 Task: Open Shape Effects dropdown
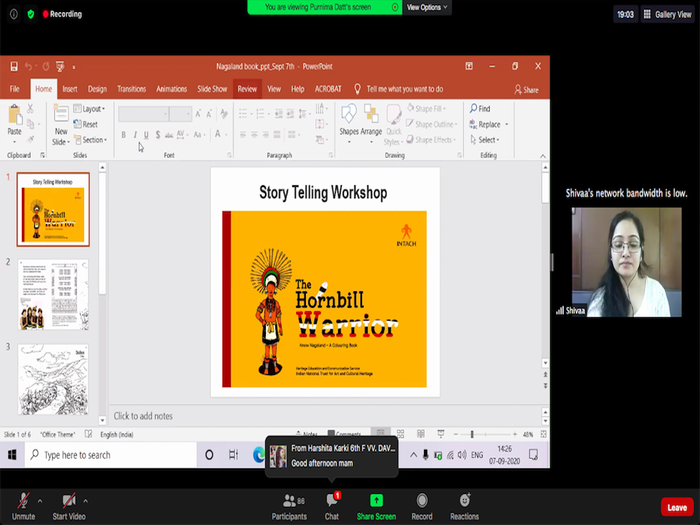coord(431,140)
